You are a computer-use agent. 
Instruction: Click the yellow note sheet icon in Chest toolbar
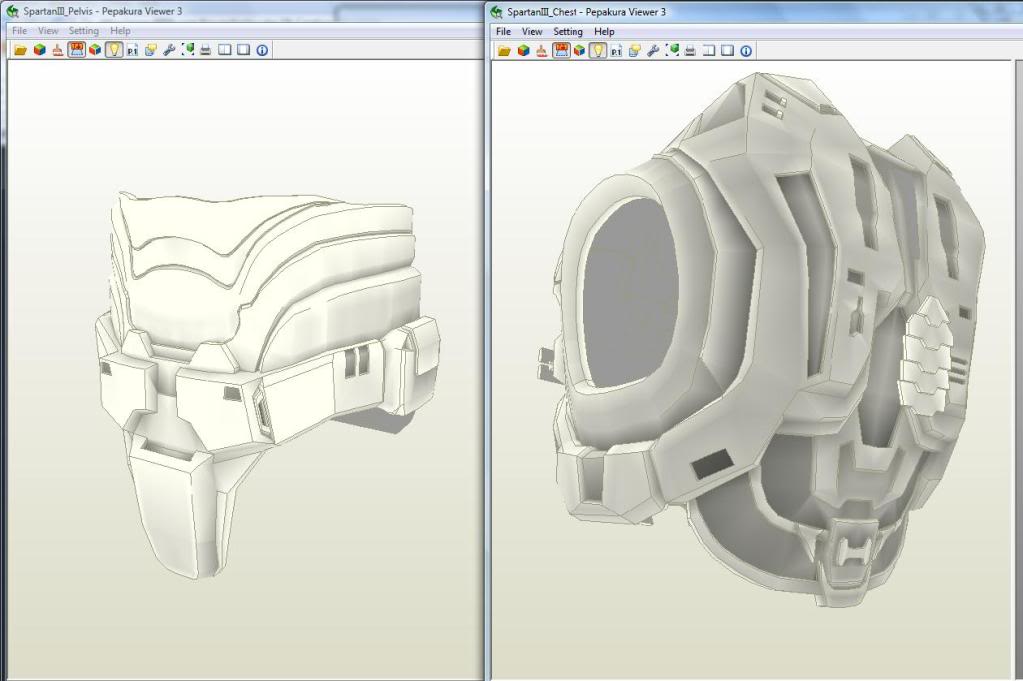635,51
